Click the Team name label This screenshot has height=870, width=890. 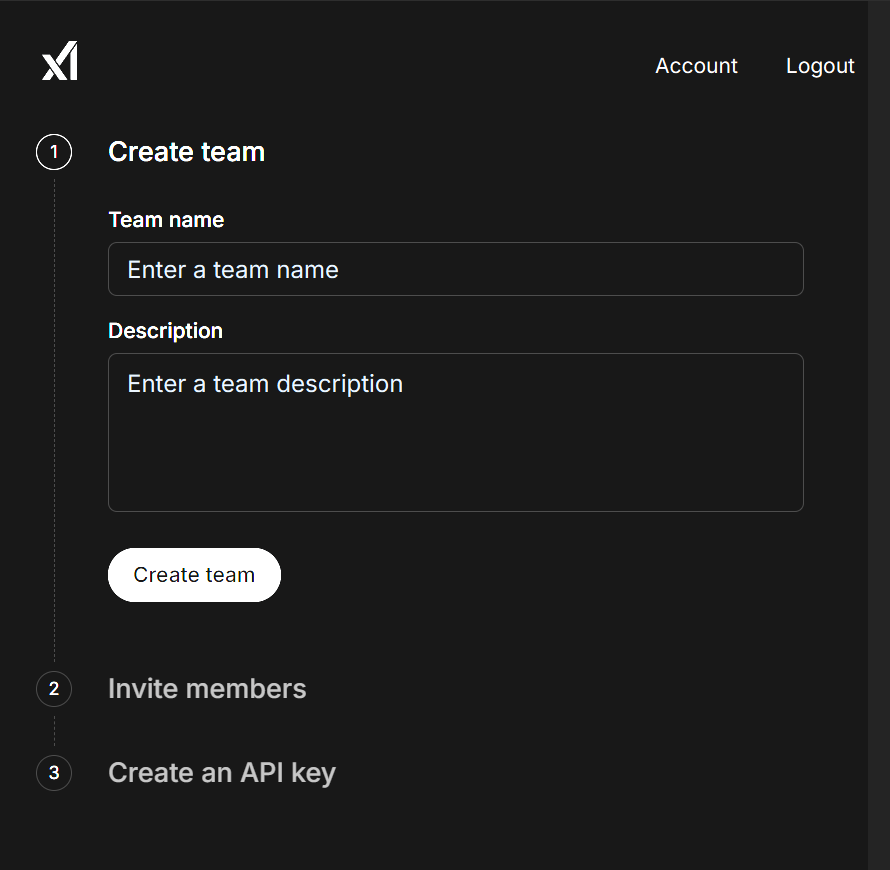[x=166, y=220]
